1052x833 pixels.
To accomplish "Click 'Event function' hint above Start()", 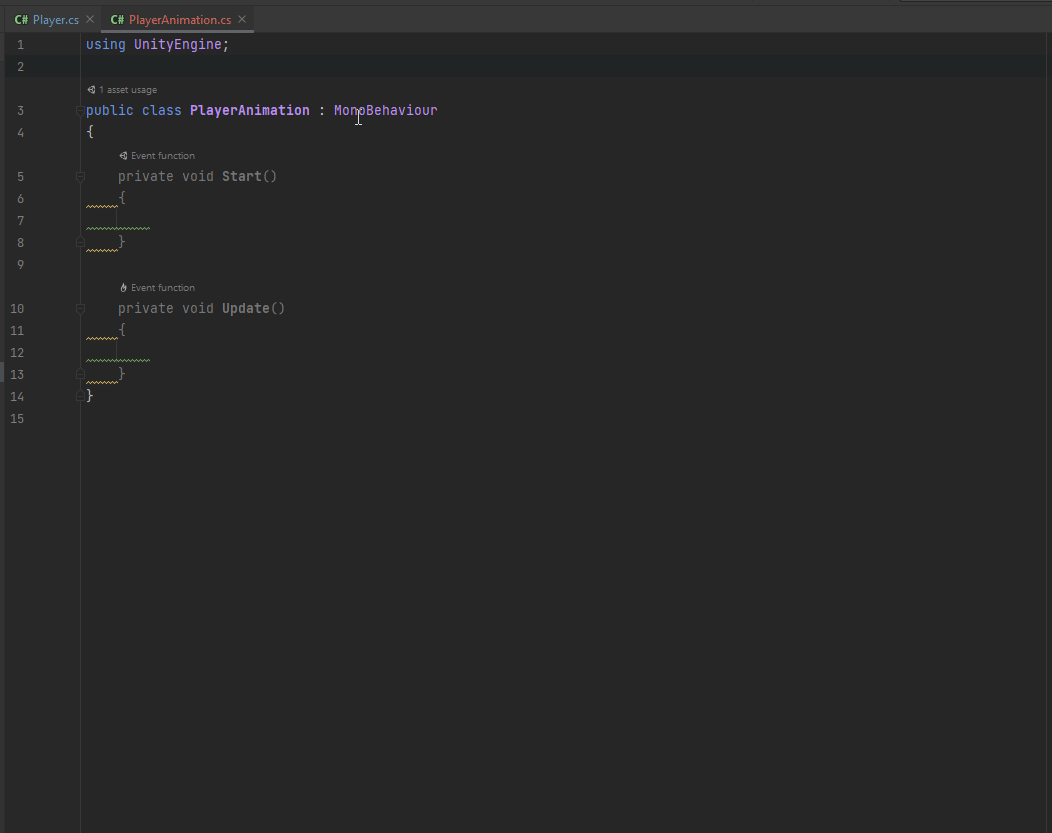I will click(x=162, y=156).
